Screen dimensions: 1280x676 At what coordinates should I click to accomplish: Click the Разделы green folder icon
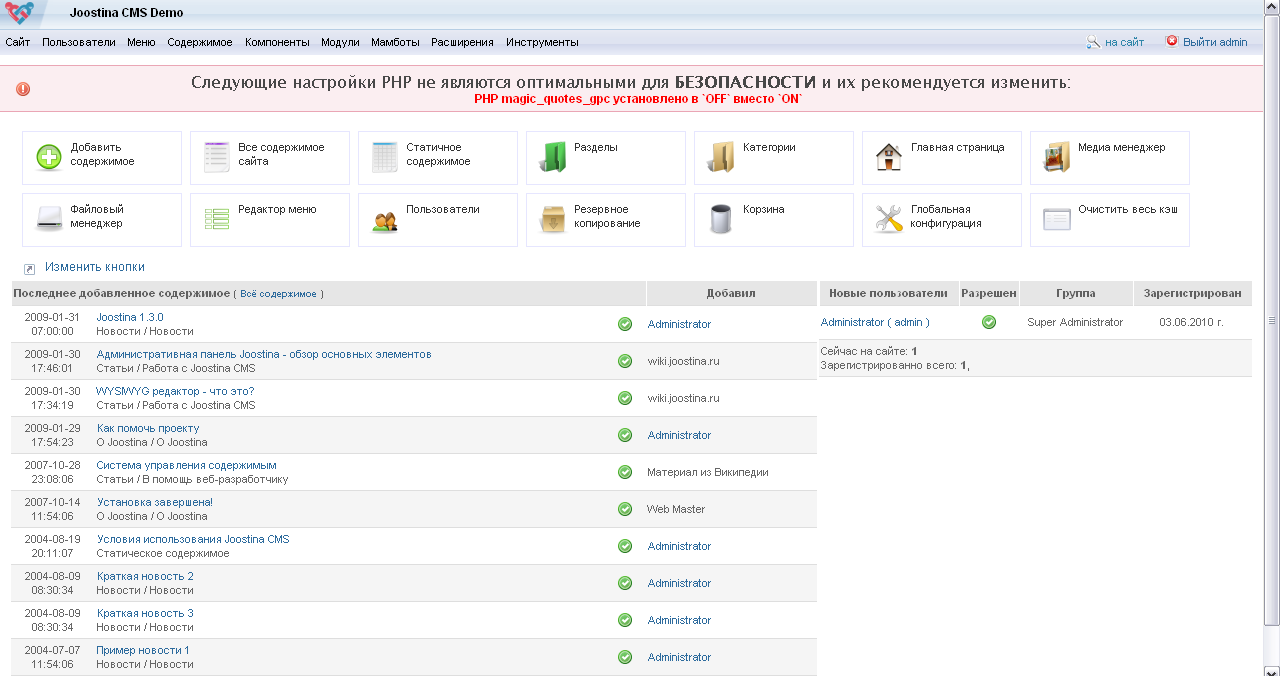click(x=553, y=157)
